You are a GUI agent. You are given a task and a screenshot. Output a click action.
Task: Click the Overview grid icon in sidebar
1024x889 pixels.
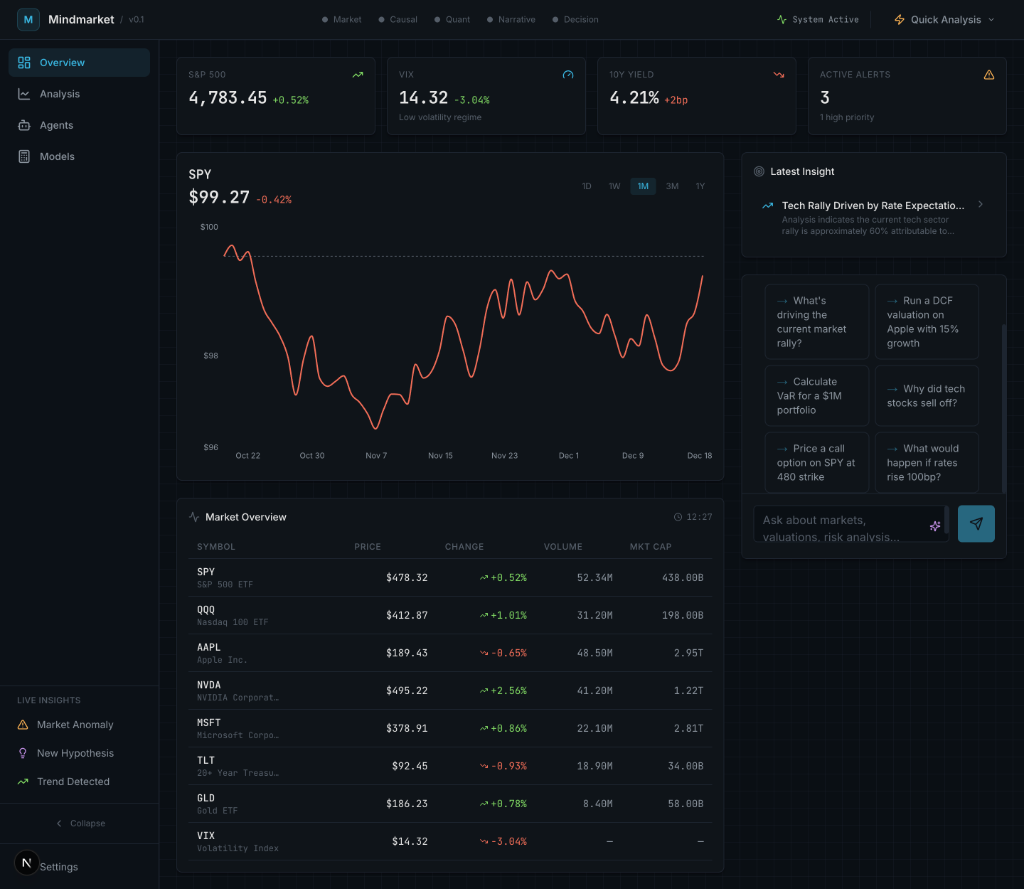point(24,63)
